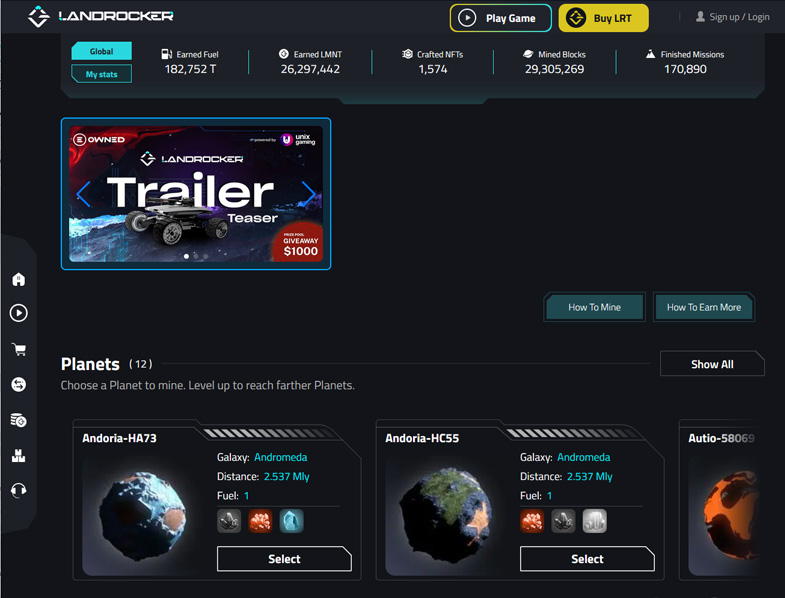
Task: Click the Finished Missions flag icon
Action: click(x=650, y=54)
